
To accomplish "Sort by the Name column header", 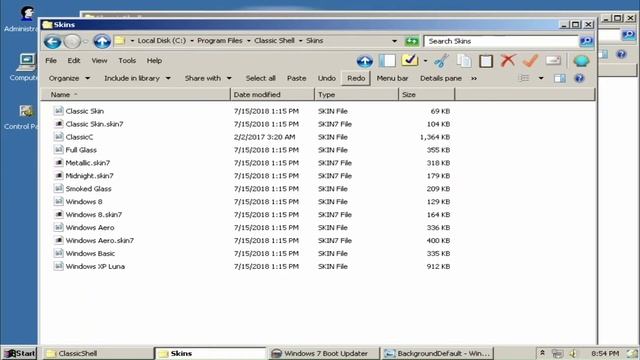I will pyautogui.click(x=136, y=95).
